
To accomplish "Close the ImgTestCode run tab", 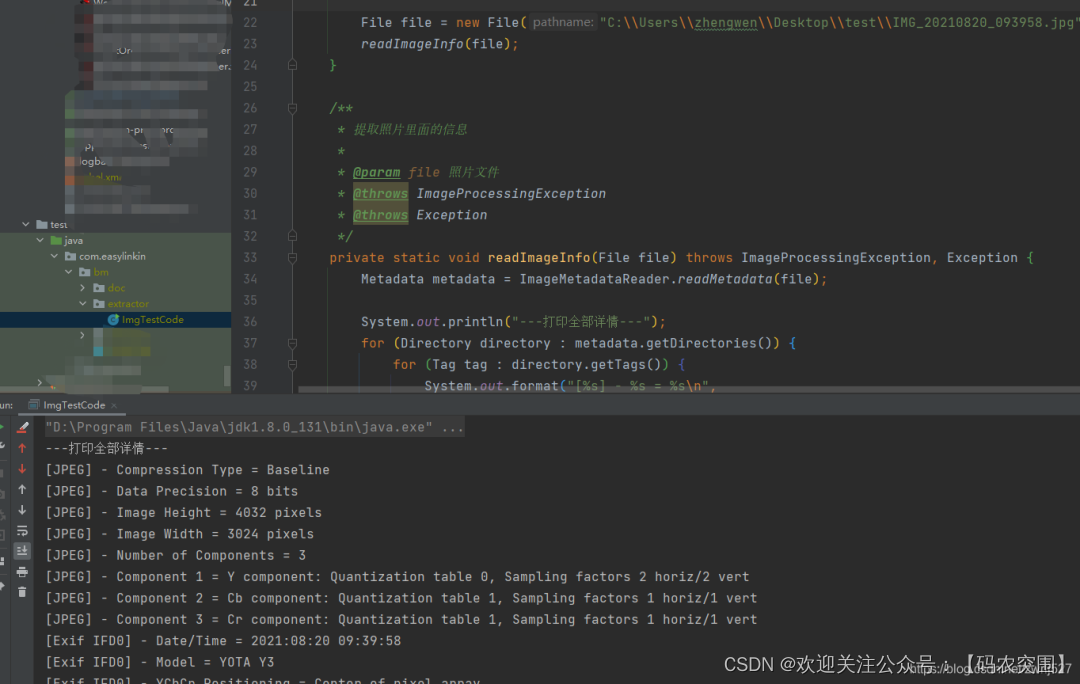I will pyautogui.click(x=114, y=406).
